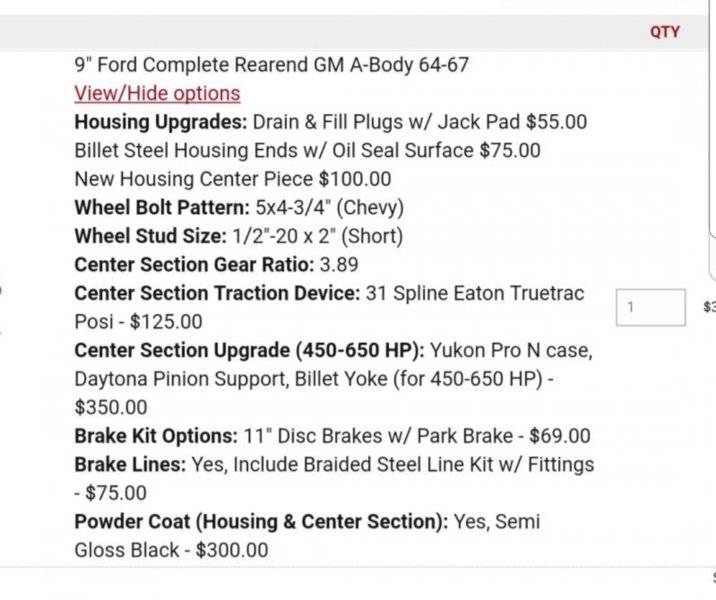
Task: Click the Center Section Upgrade (450-650 HP) label
Action: pyautogui.click(x=249, y=351)
